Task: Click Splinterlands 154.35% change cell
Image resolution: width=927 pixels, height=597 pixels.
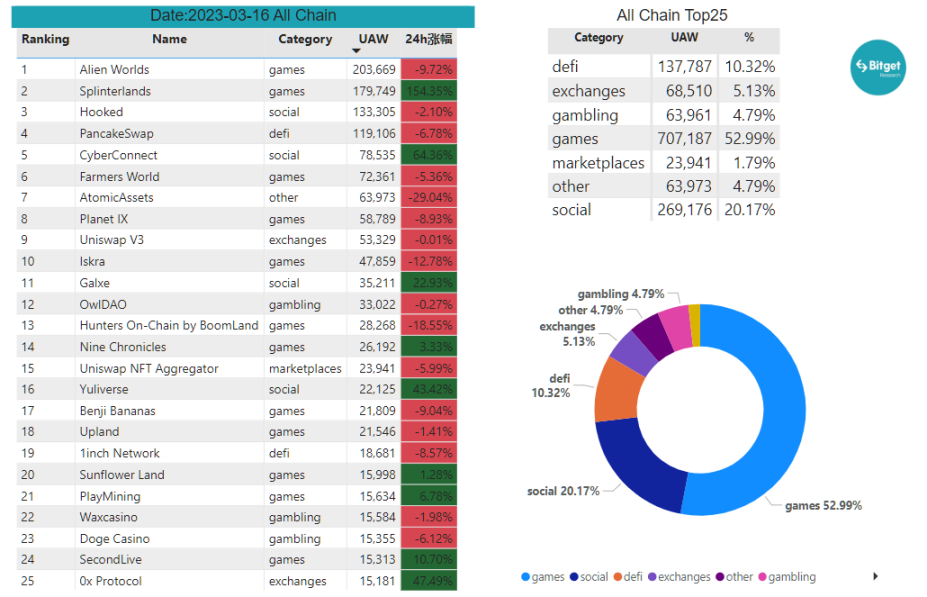Action: [429, 91]
